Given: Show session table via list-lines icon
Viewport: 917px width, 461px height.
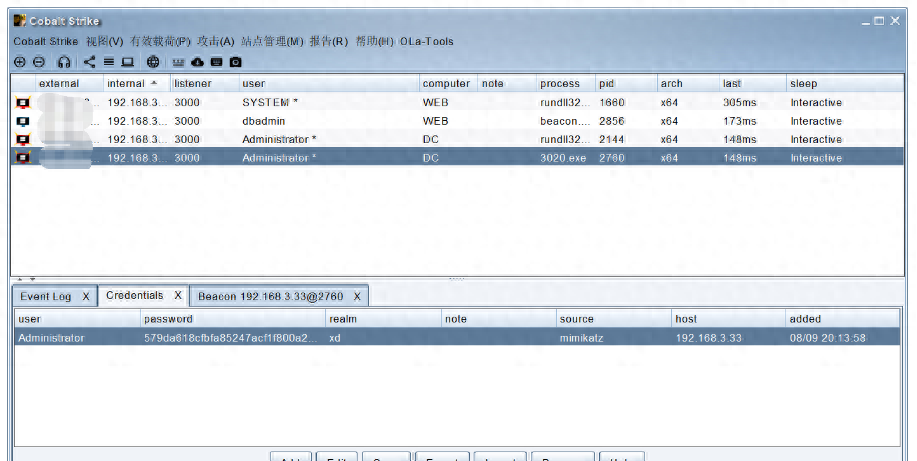Looking at the screenshot, I should tap(109, 61).
